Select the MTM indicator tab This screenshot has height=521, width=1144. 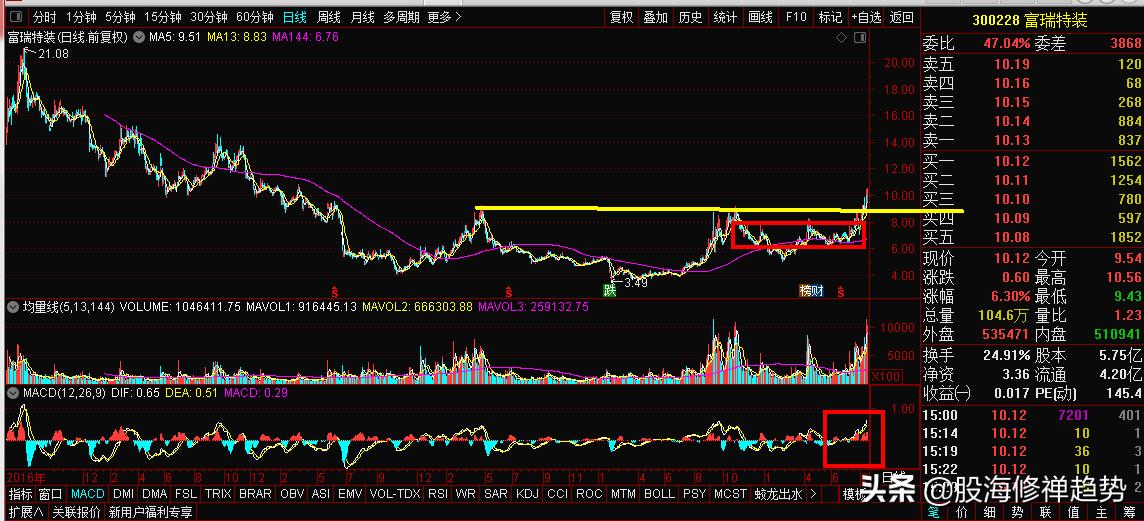(623, 494)
